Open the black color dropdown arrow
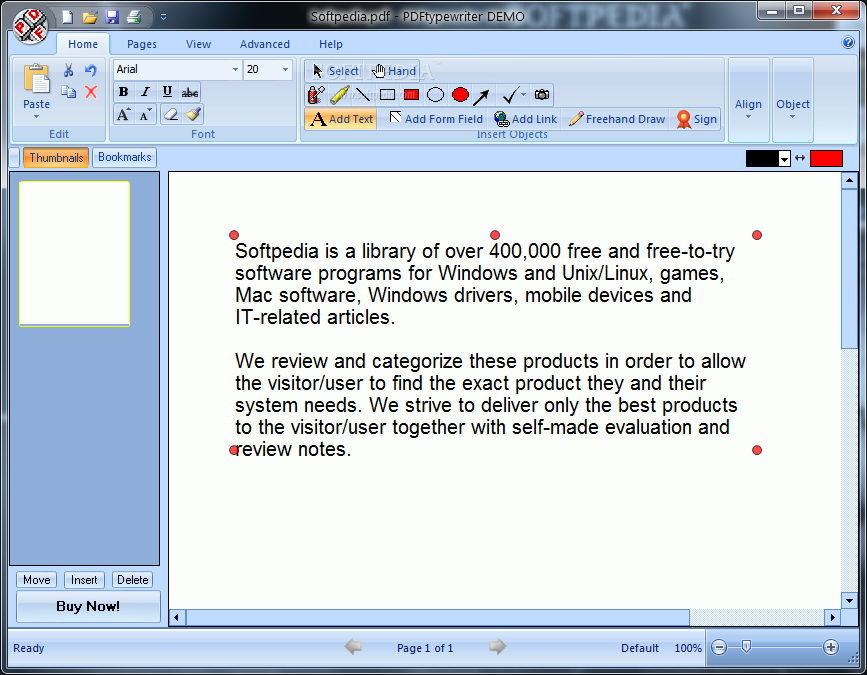867x675 pixels. tap(784, 159)
